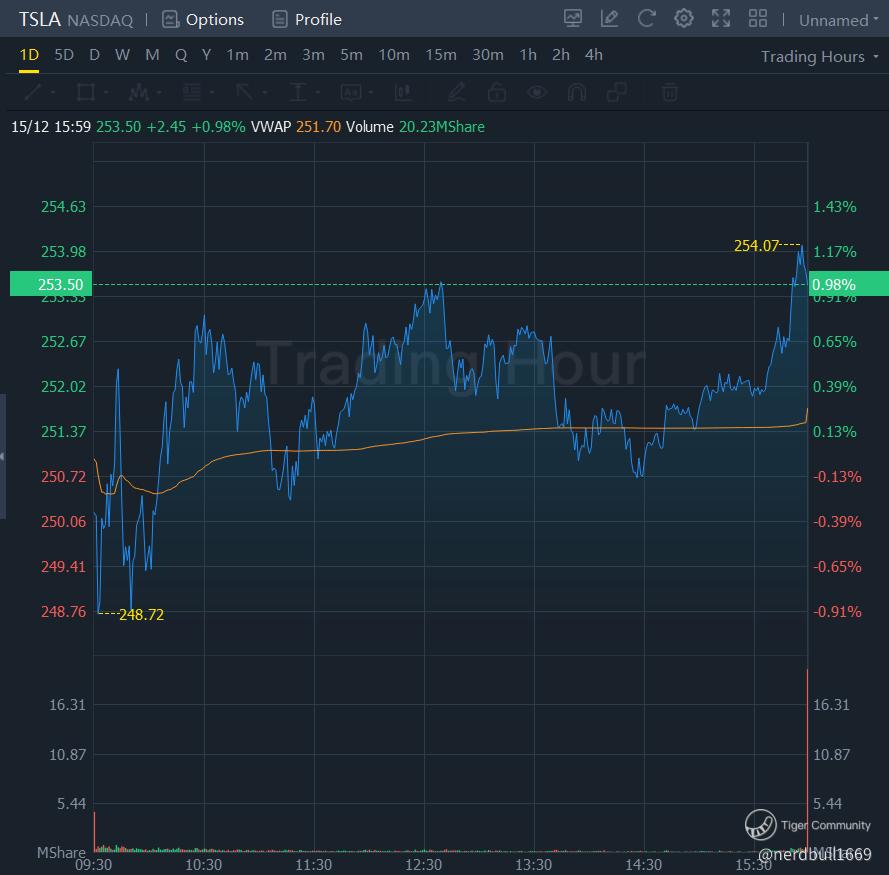Enter fullscreen chart mode
The height and width of the screenshot is (875, 889).
coord(721,18)
